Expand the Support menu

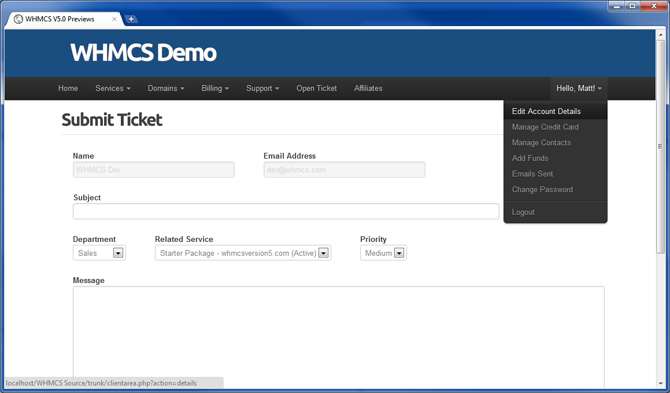coord(262,88)
